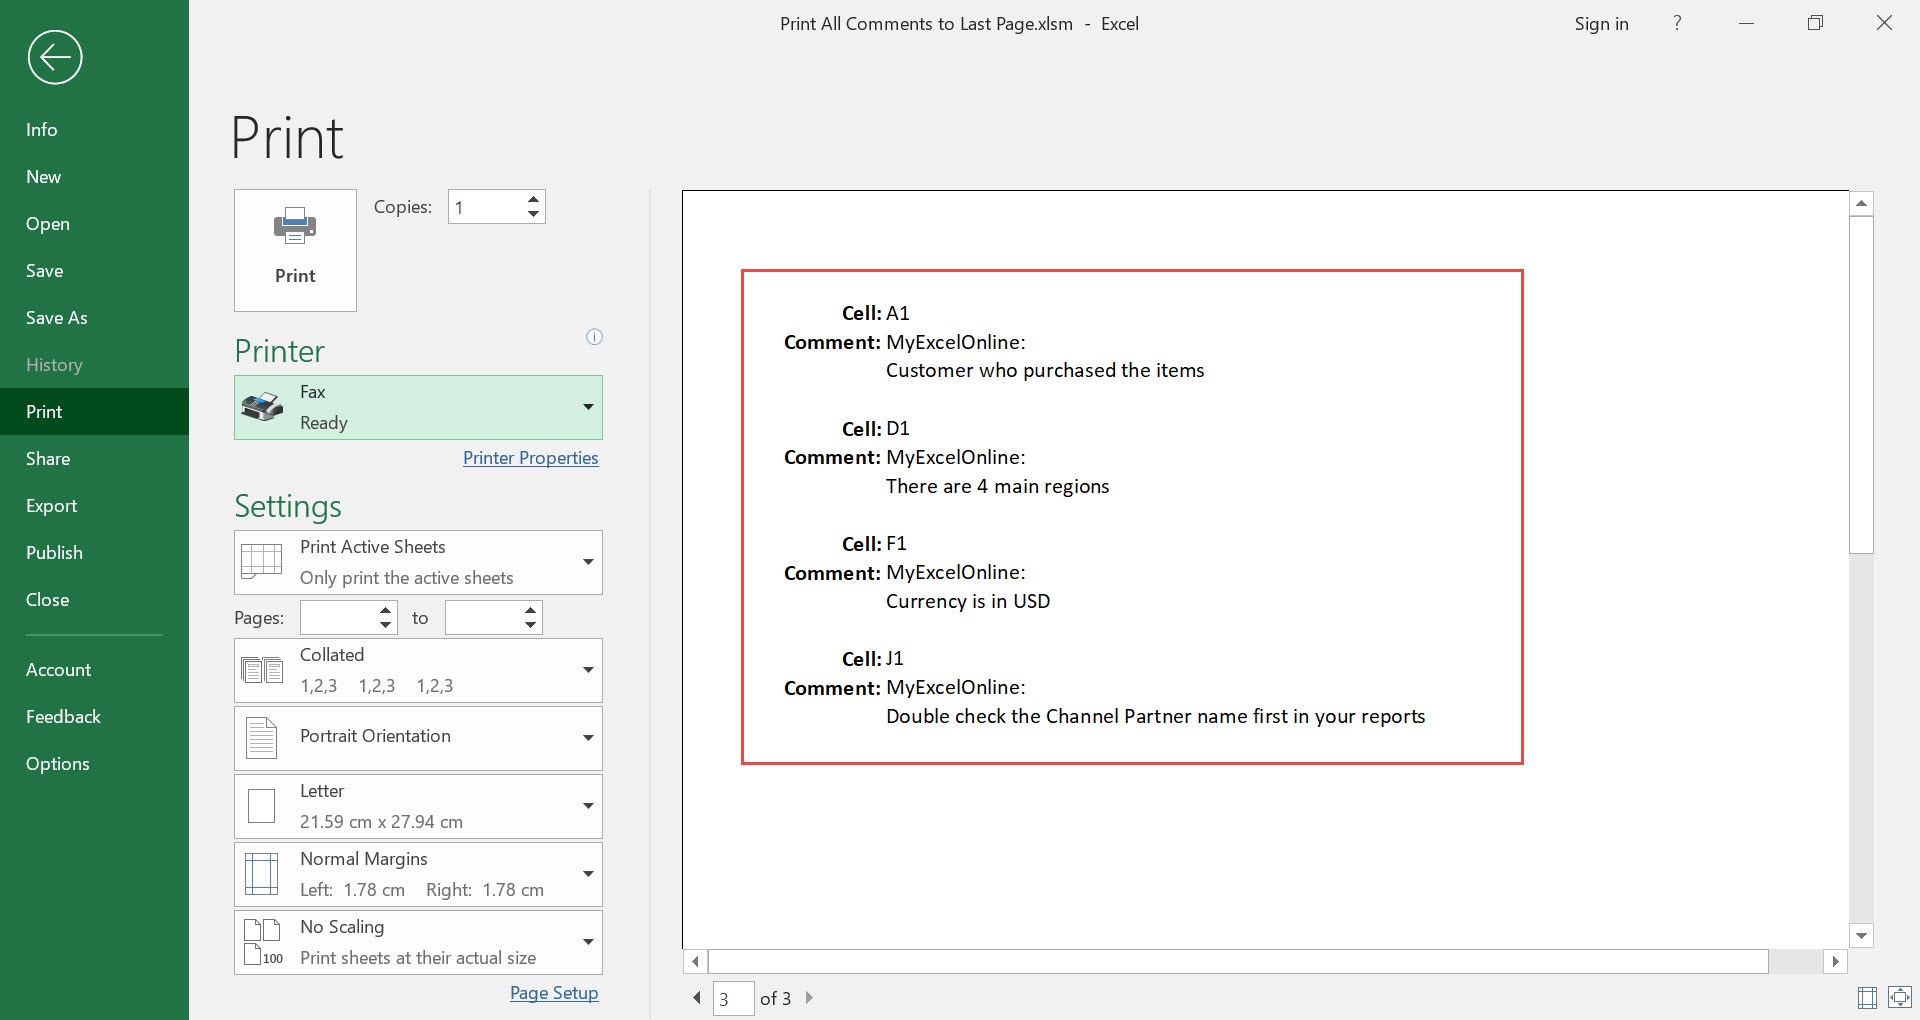The height and width of the screenshot is (1020, 1920).
Task: Click preview horizontal scroll left arrow
Action: 696,961
